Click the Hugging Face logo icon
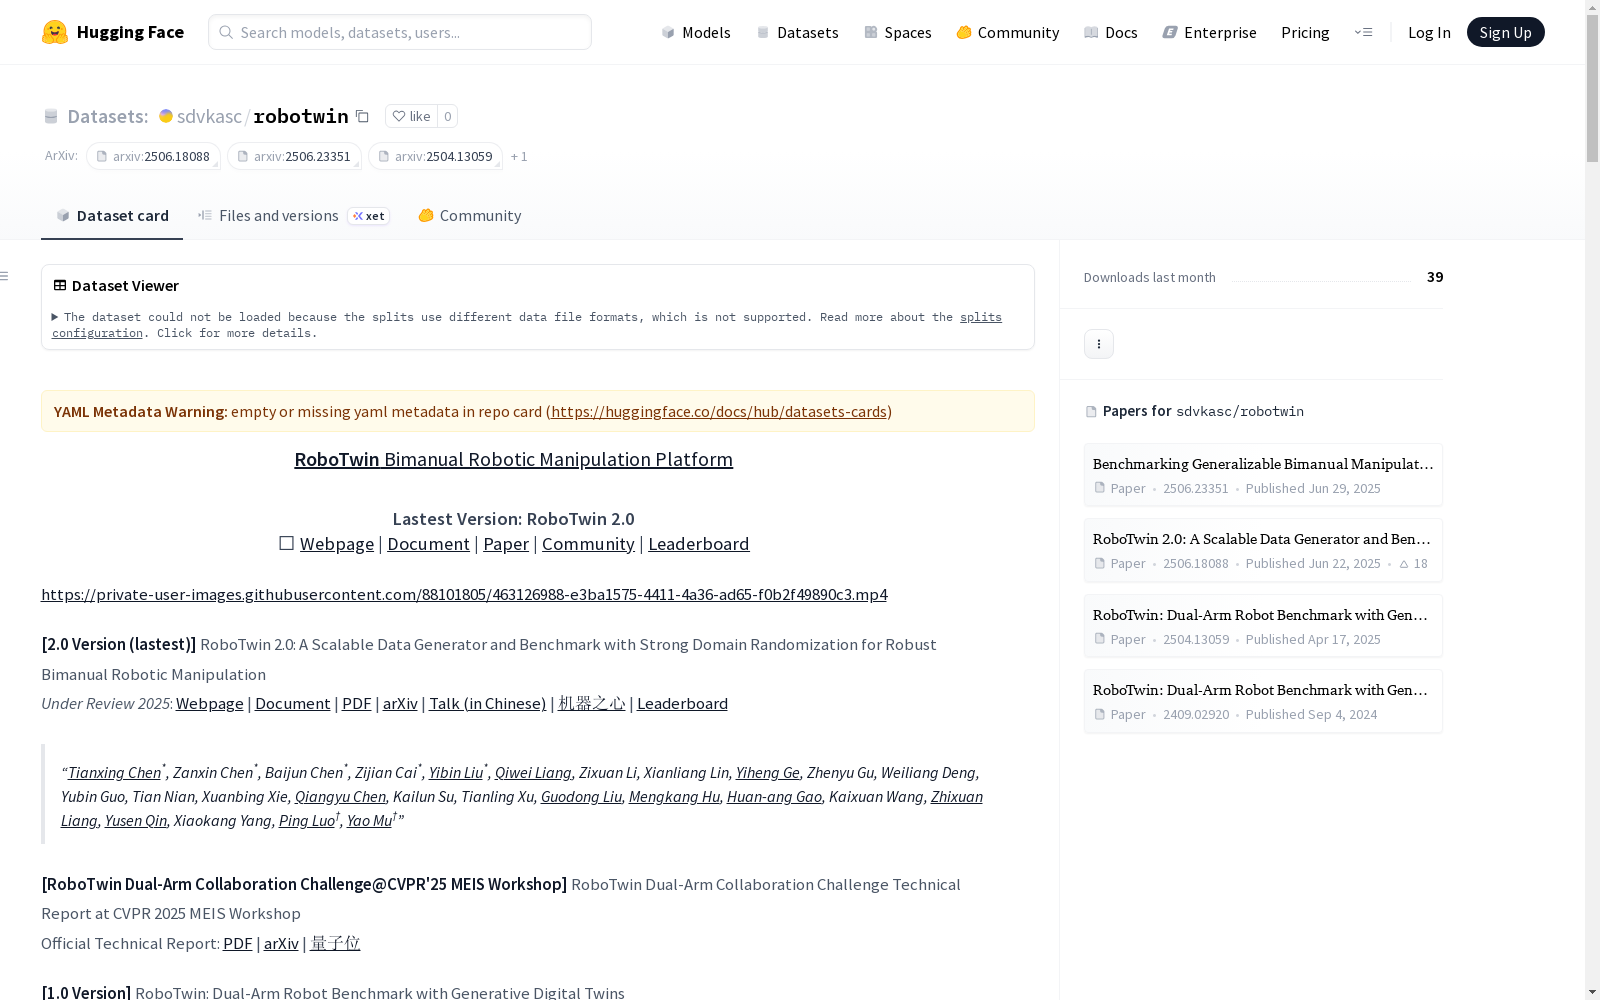 click(55, 32)
